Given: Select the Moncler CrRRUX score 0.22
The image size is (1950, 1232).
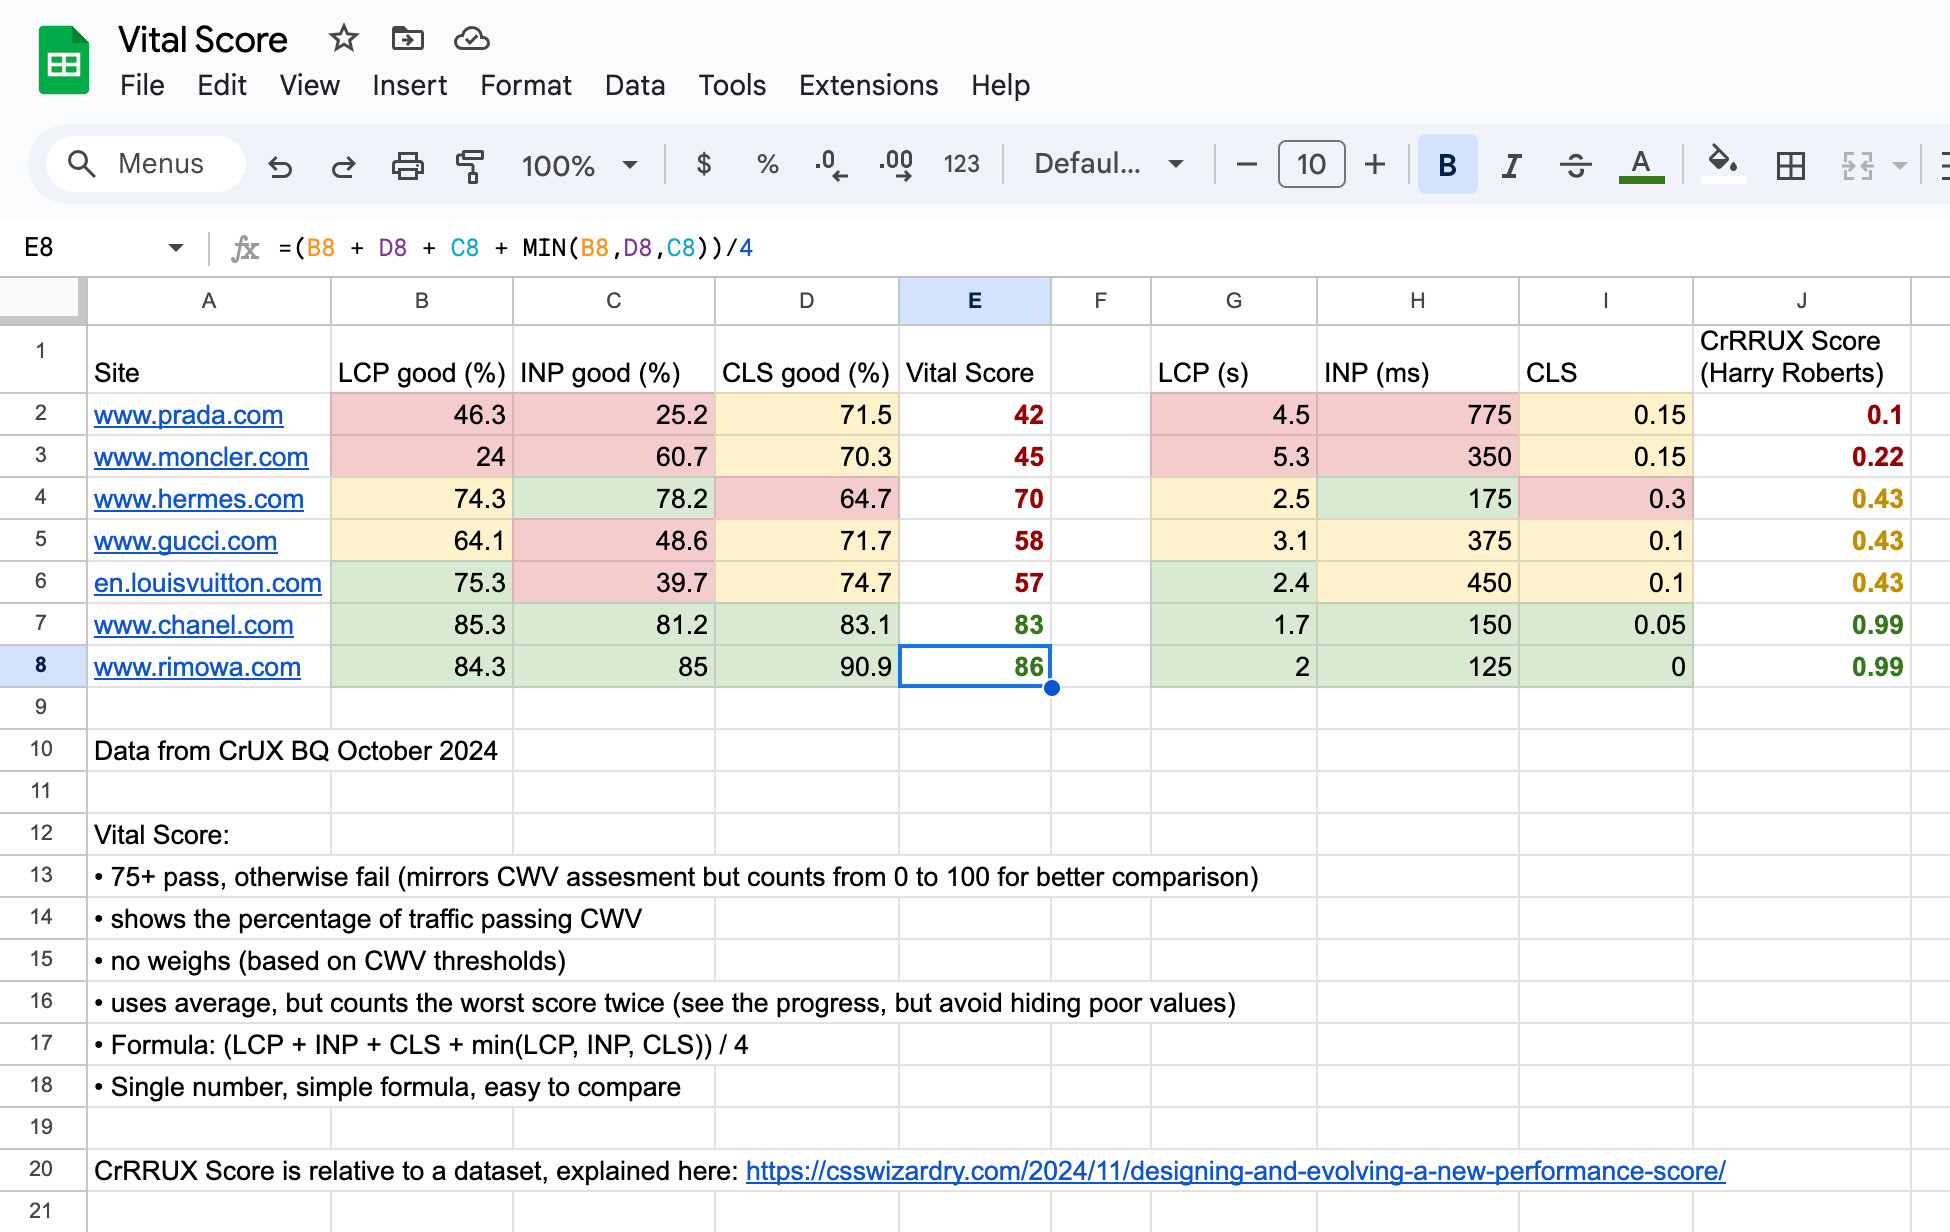Looking at the screenshot, I should [1802, 456].
